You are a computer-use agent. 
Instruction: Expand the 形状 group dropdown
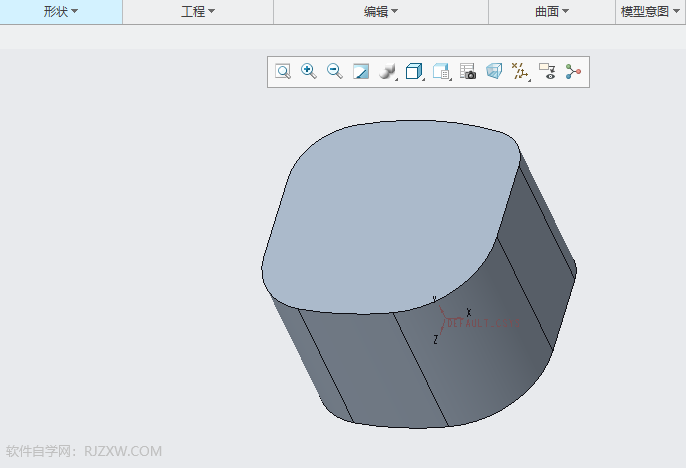click(x=60, y=12)
